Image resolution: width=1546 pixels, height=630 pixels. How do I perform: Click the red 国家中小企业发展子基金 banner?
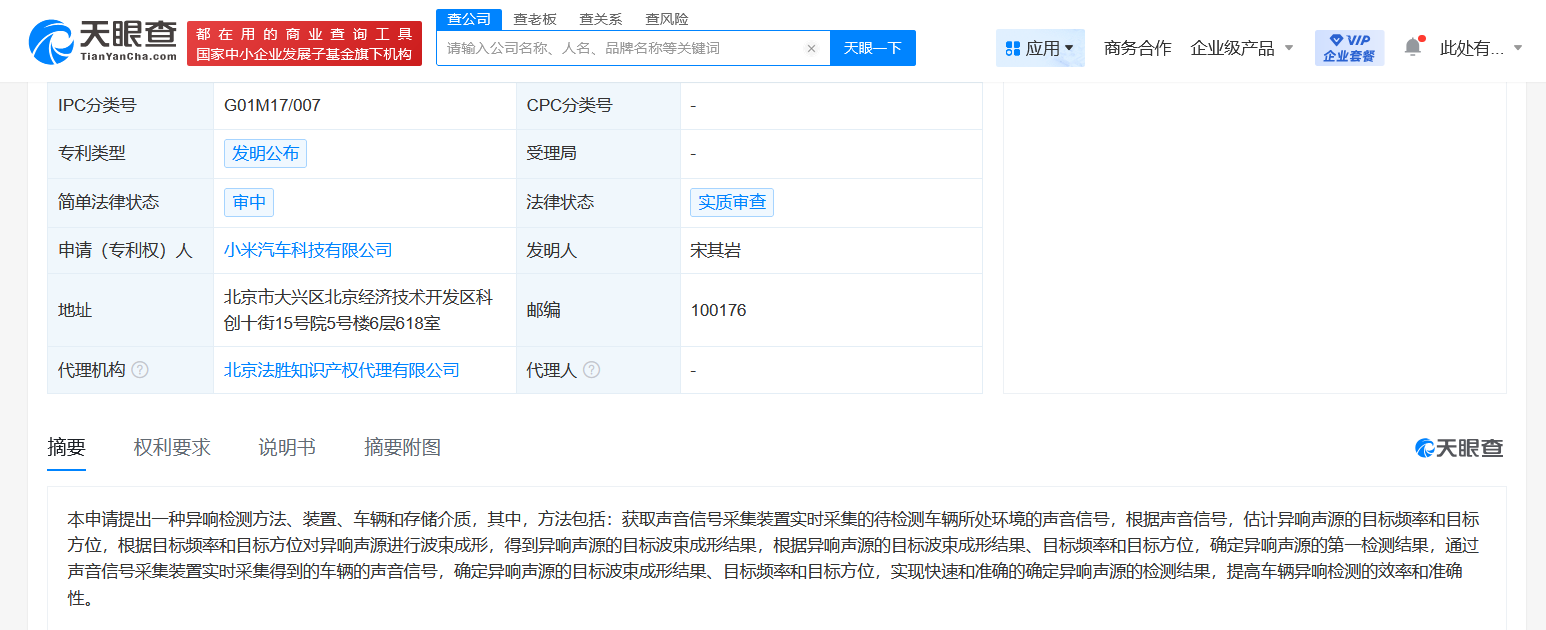[x=304, y=43]
